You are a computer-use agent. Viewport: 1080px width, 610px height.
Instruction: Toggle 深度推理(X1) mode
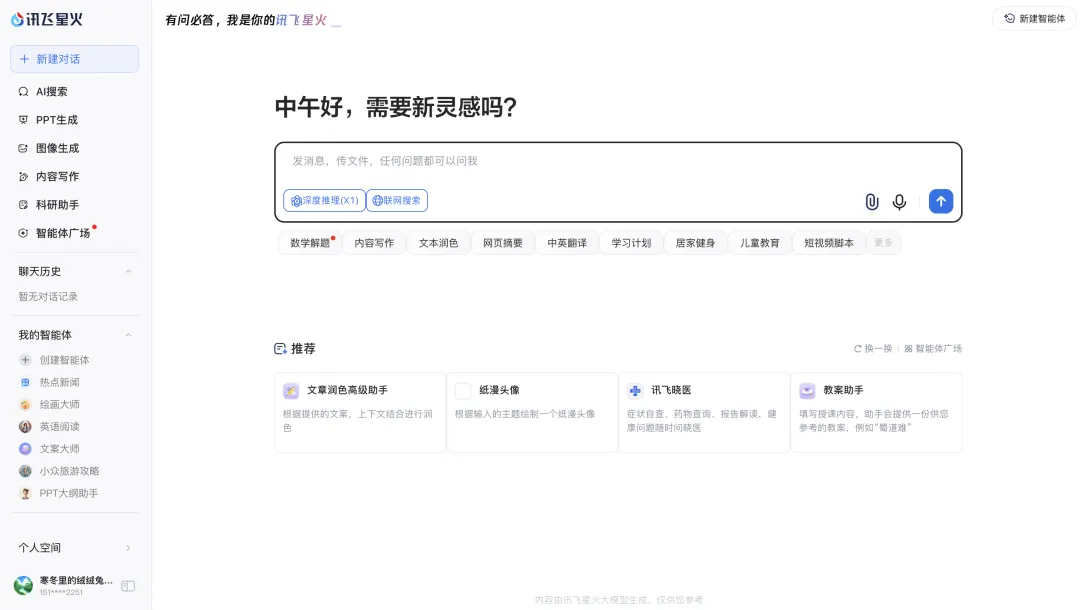(324, 200)
